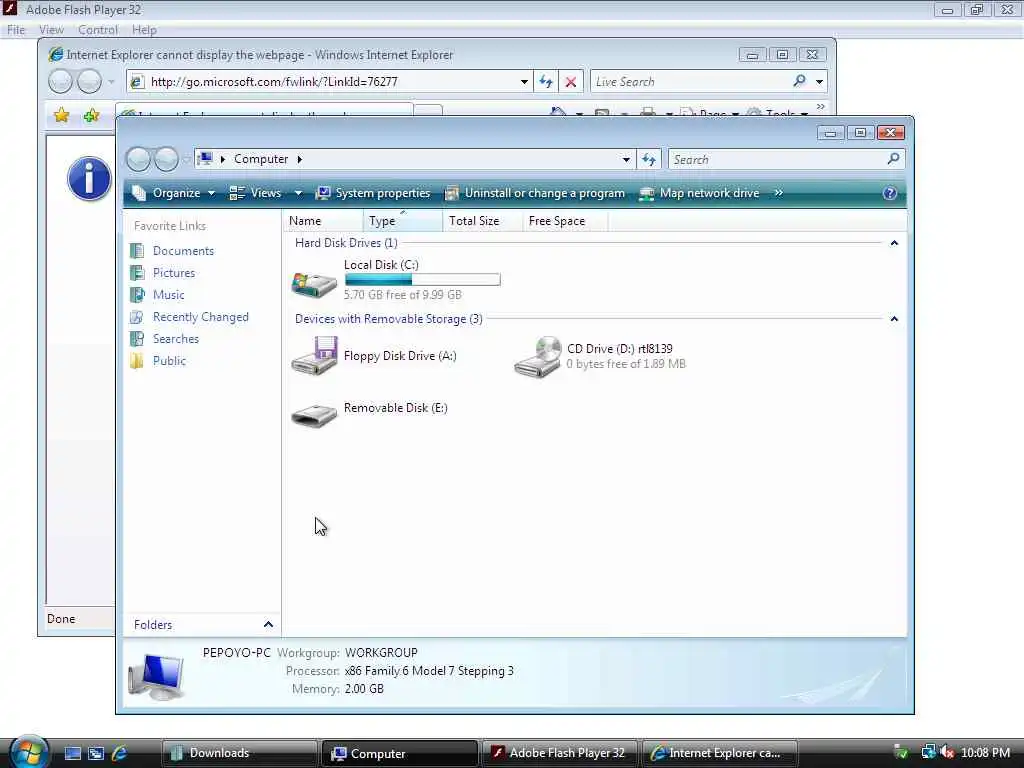This screenshot has width=1024, height=768.
Task: Select the Local Disk (C:) drive icon
Action: 314,284
